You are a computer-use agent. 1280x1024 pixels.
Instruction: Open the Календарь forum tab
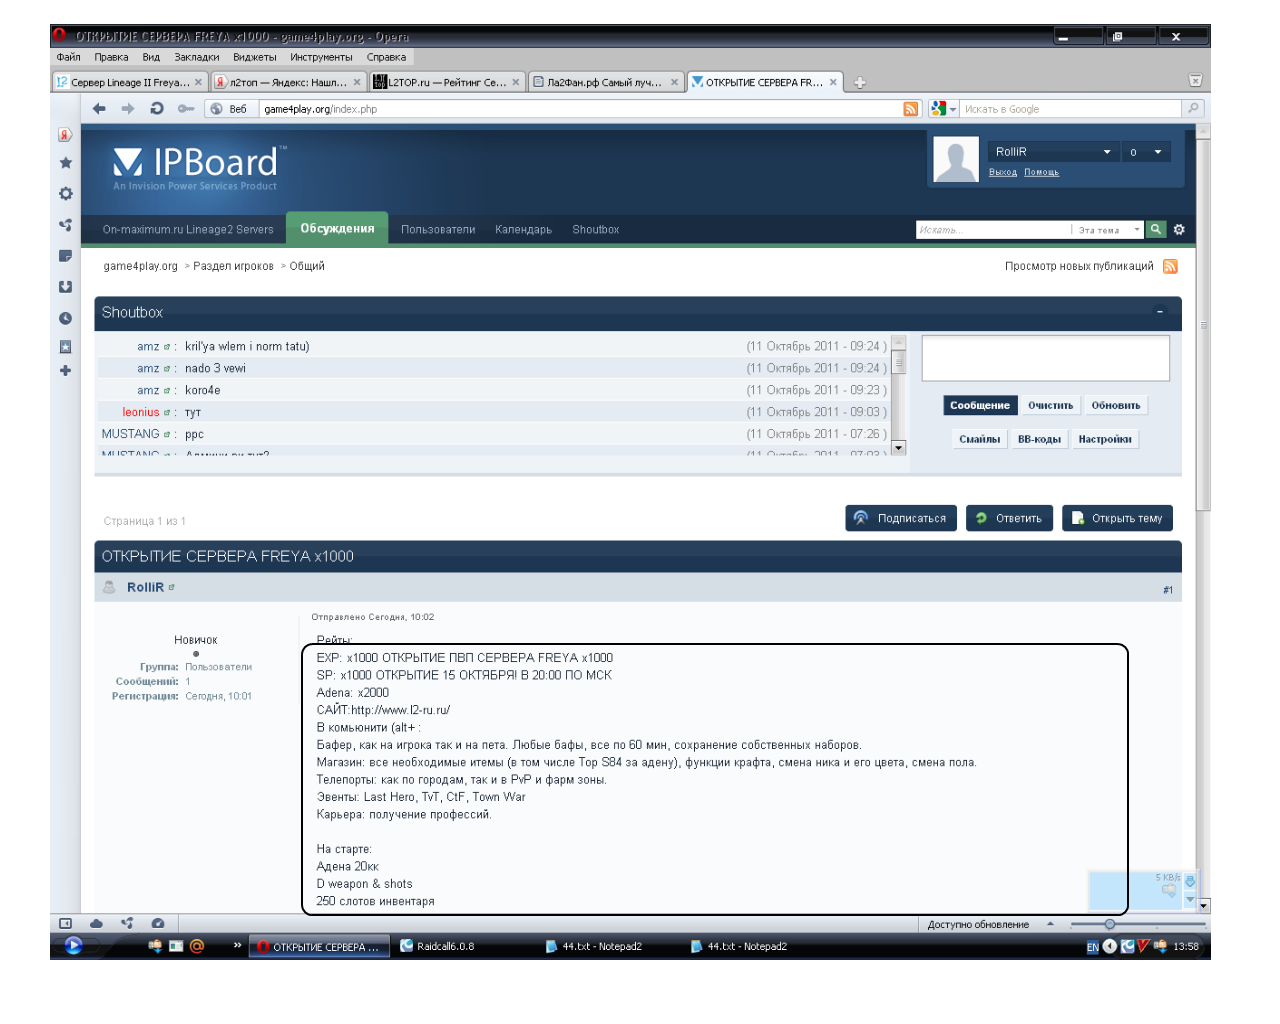(523, 230)
